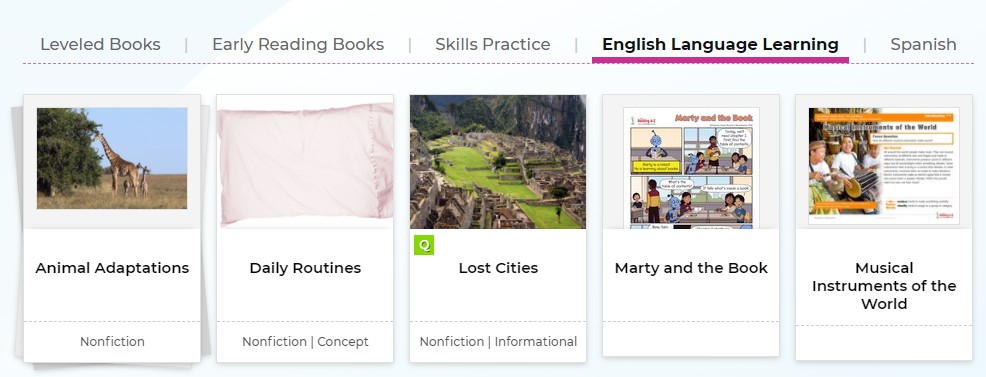Open the Lost Cities title link
The width and height of the screenshot is (986, 377).
point(498,268)
